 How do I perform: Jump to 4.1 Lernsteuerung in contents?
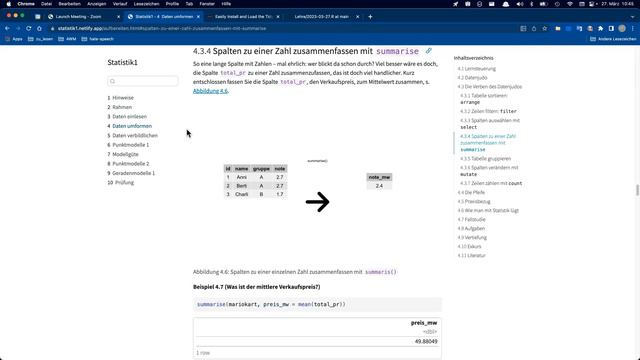tap(476, 69)
